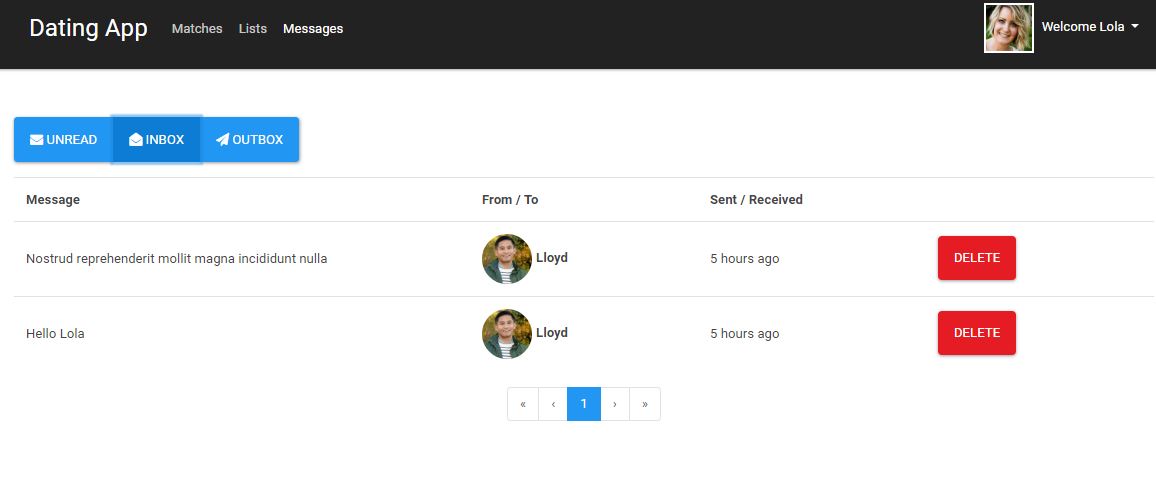This screenshot has width=1156, height=485.
Task: Click the open envelope icon on the Inbox button
Action: pos(136,139)
